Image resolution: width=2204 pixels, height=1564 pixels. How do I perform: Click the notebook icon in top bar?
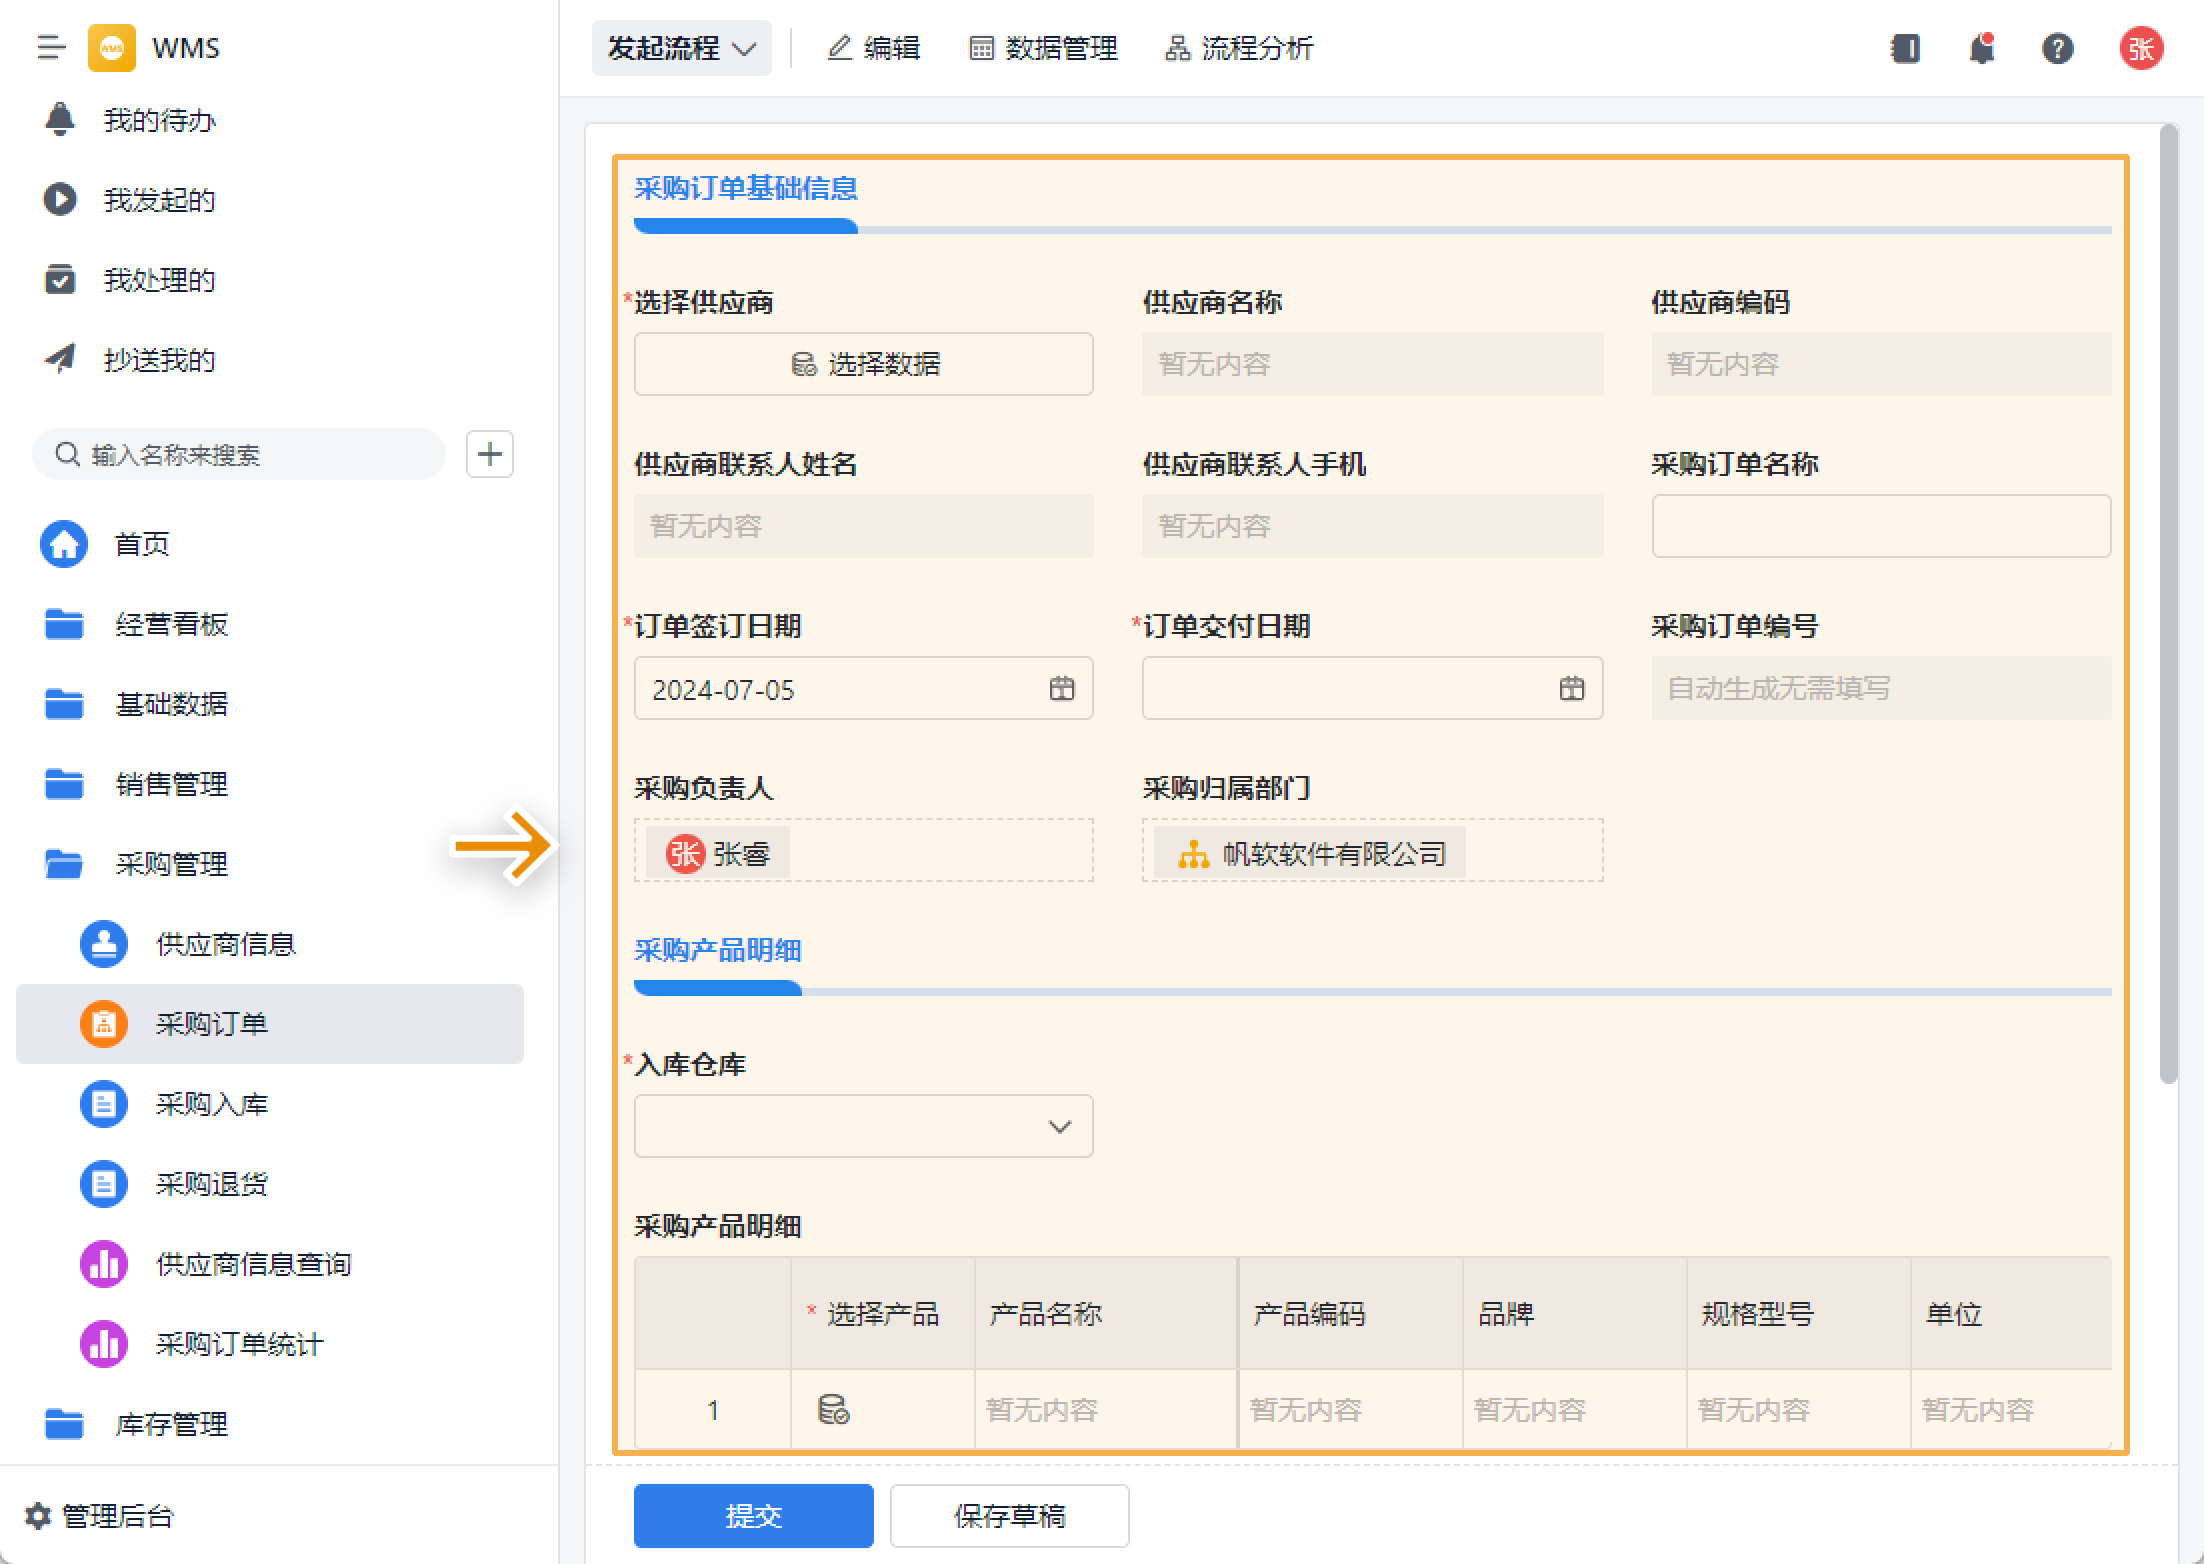1905,48
